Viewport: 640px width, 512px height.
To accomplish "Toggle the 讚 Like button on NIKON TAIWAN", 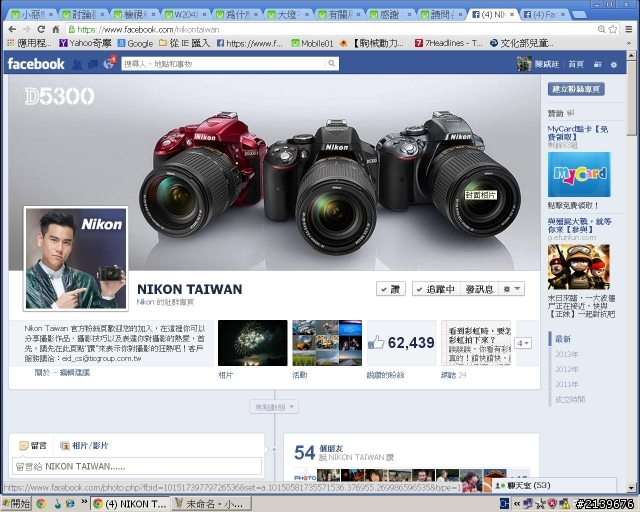I will (391, 289).
